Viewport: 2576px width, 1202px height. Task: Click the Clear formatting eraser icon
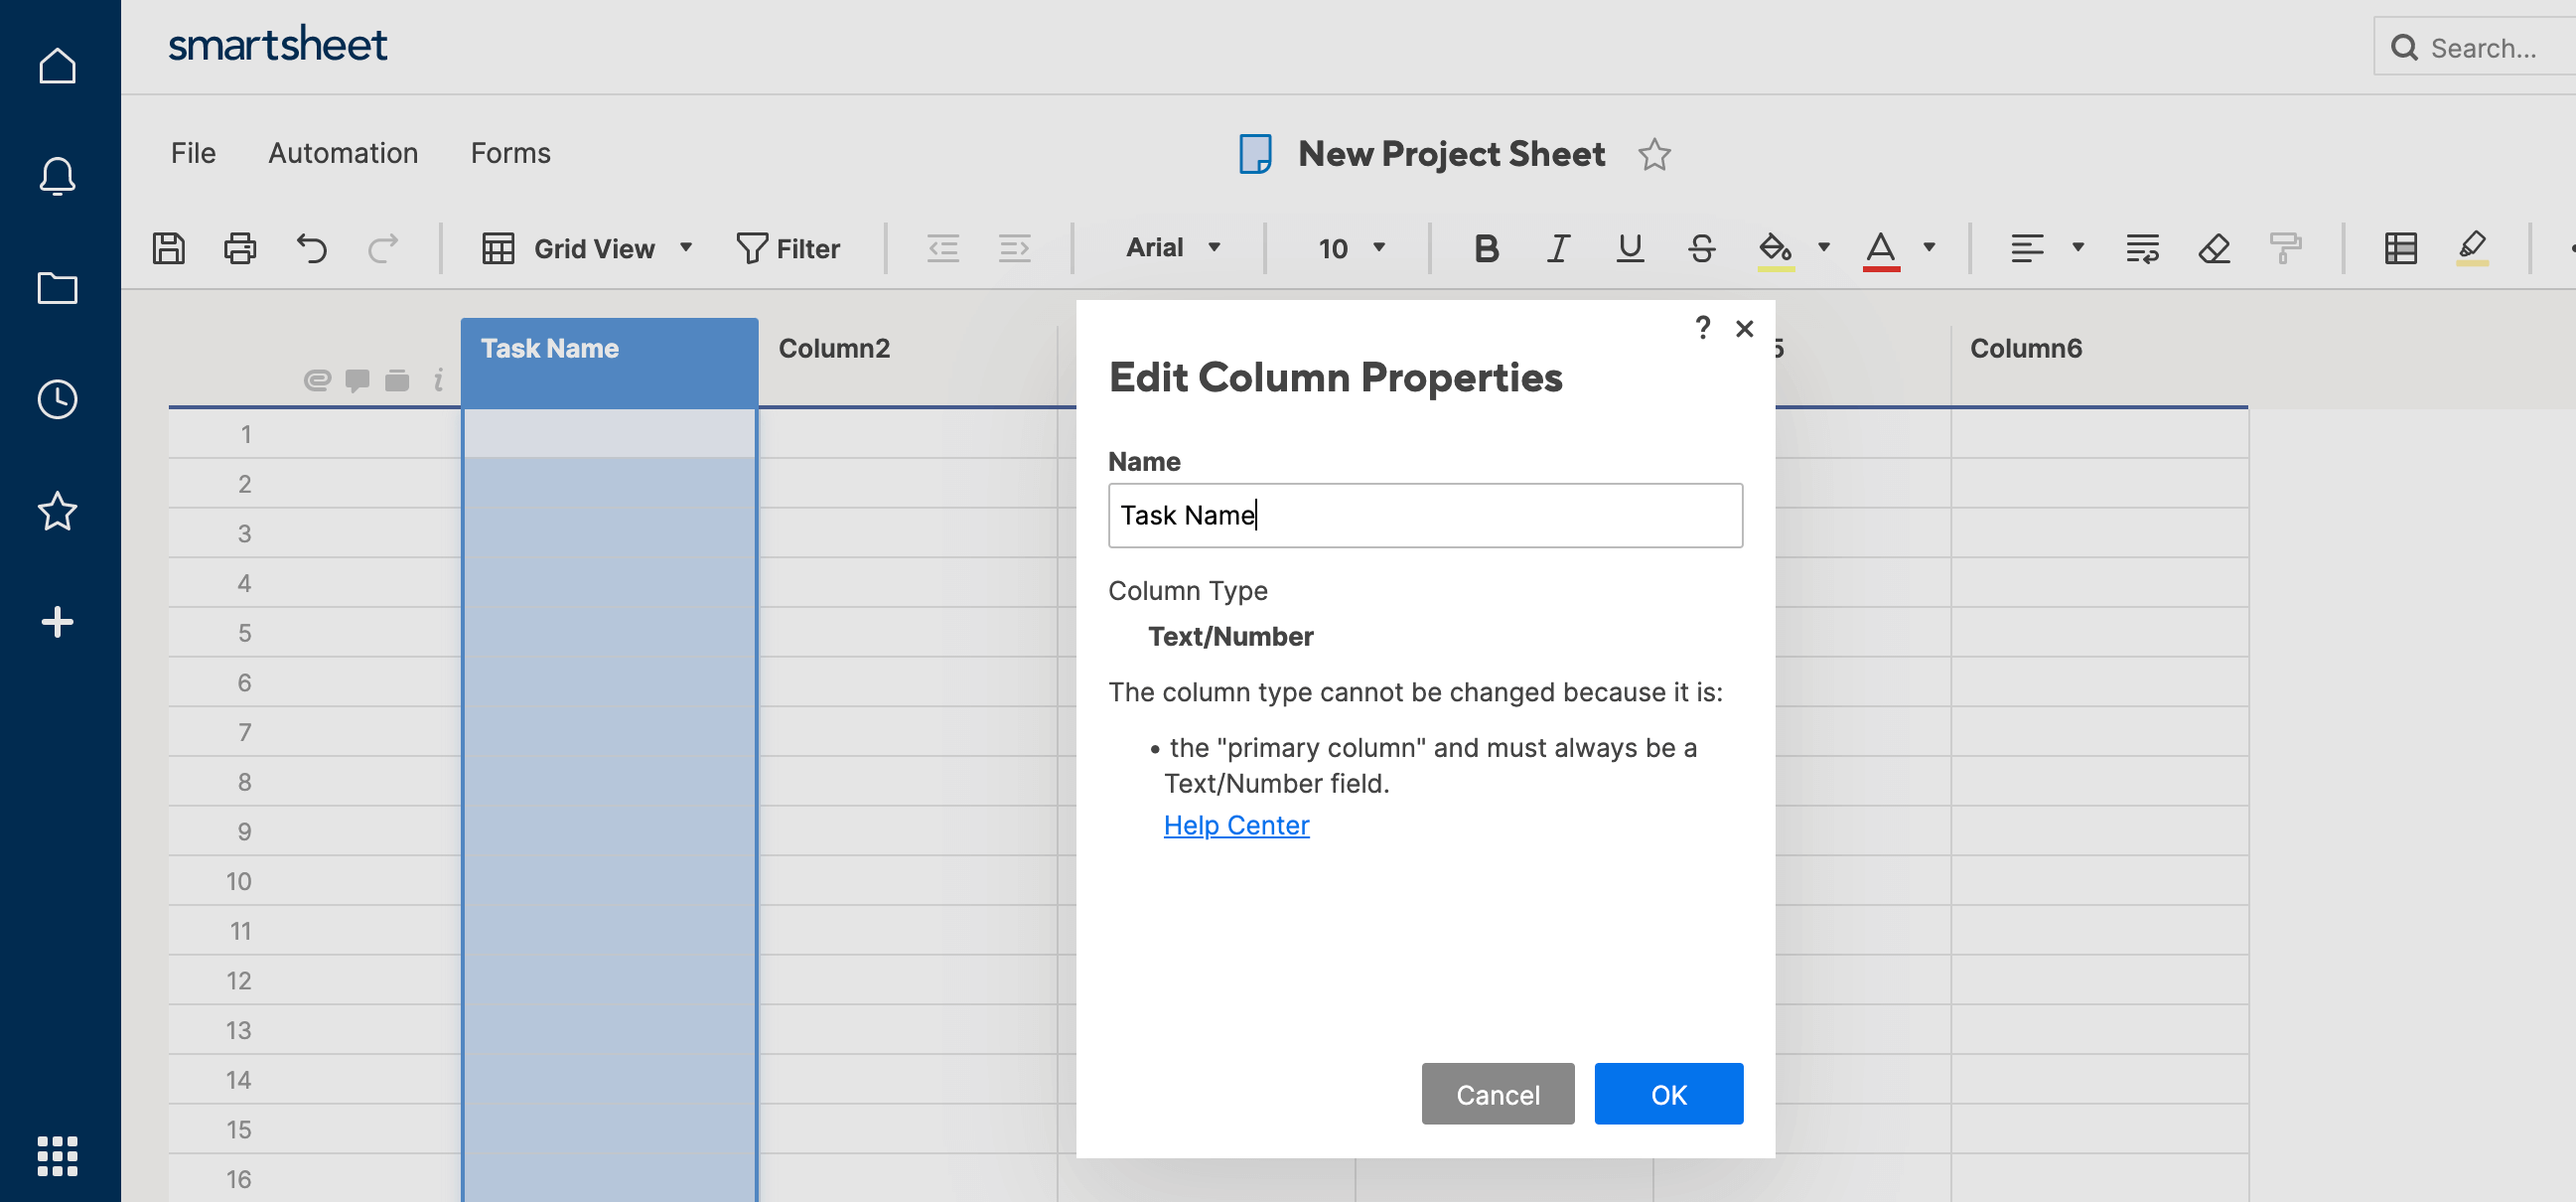click(x=2214, y=248)
